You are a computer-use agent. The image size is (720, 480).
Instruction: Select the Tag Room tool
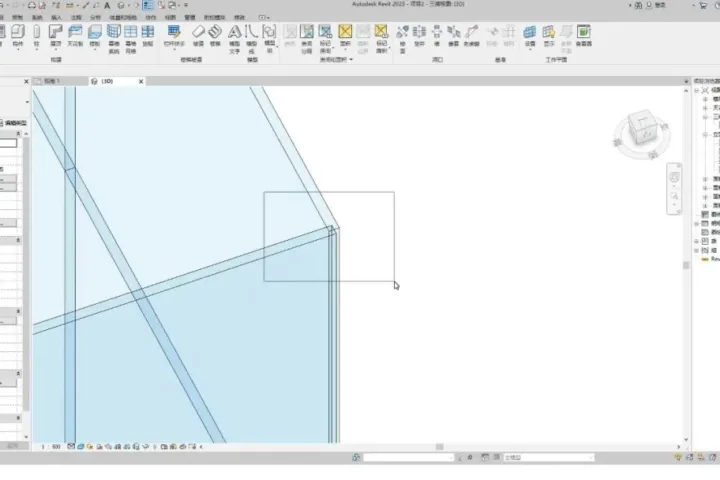click(x=326, y=39)
